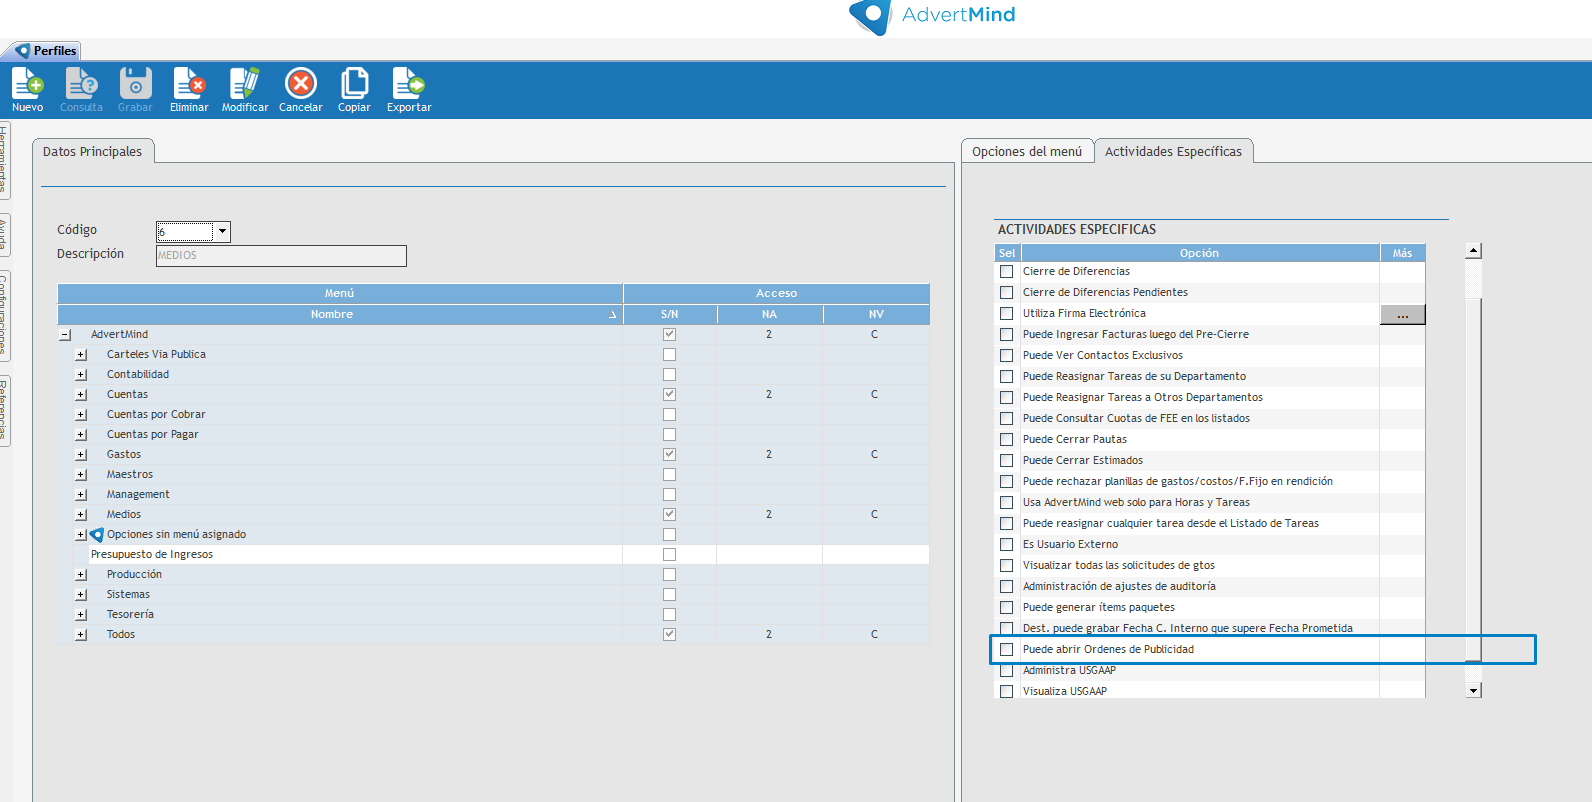This screenshot has width=1592, height=802.
Task: Click the Grabar save icon
Action: (x=135, y=89)
